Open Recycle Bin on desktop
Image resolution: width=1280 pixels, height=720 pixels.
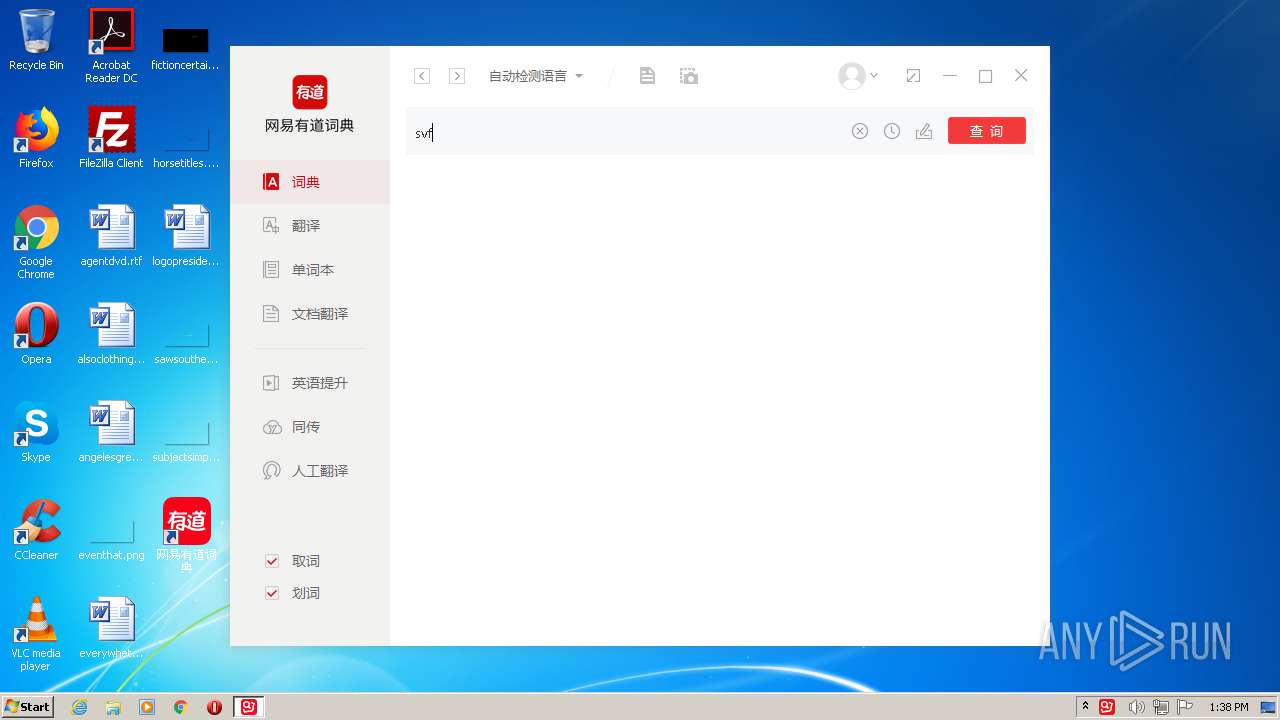pos(36,40)
